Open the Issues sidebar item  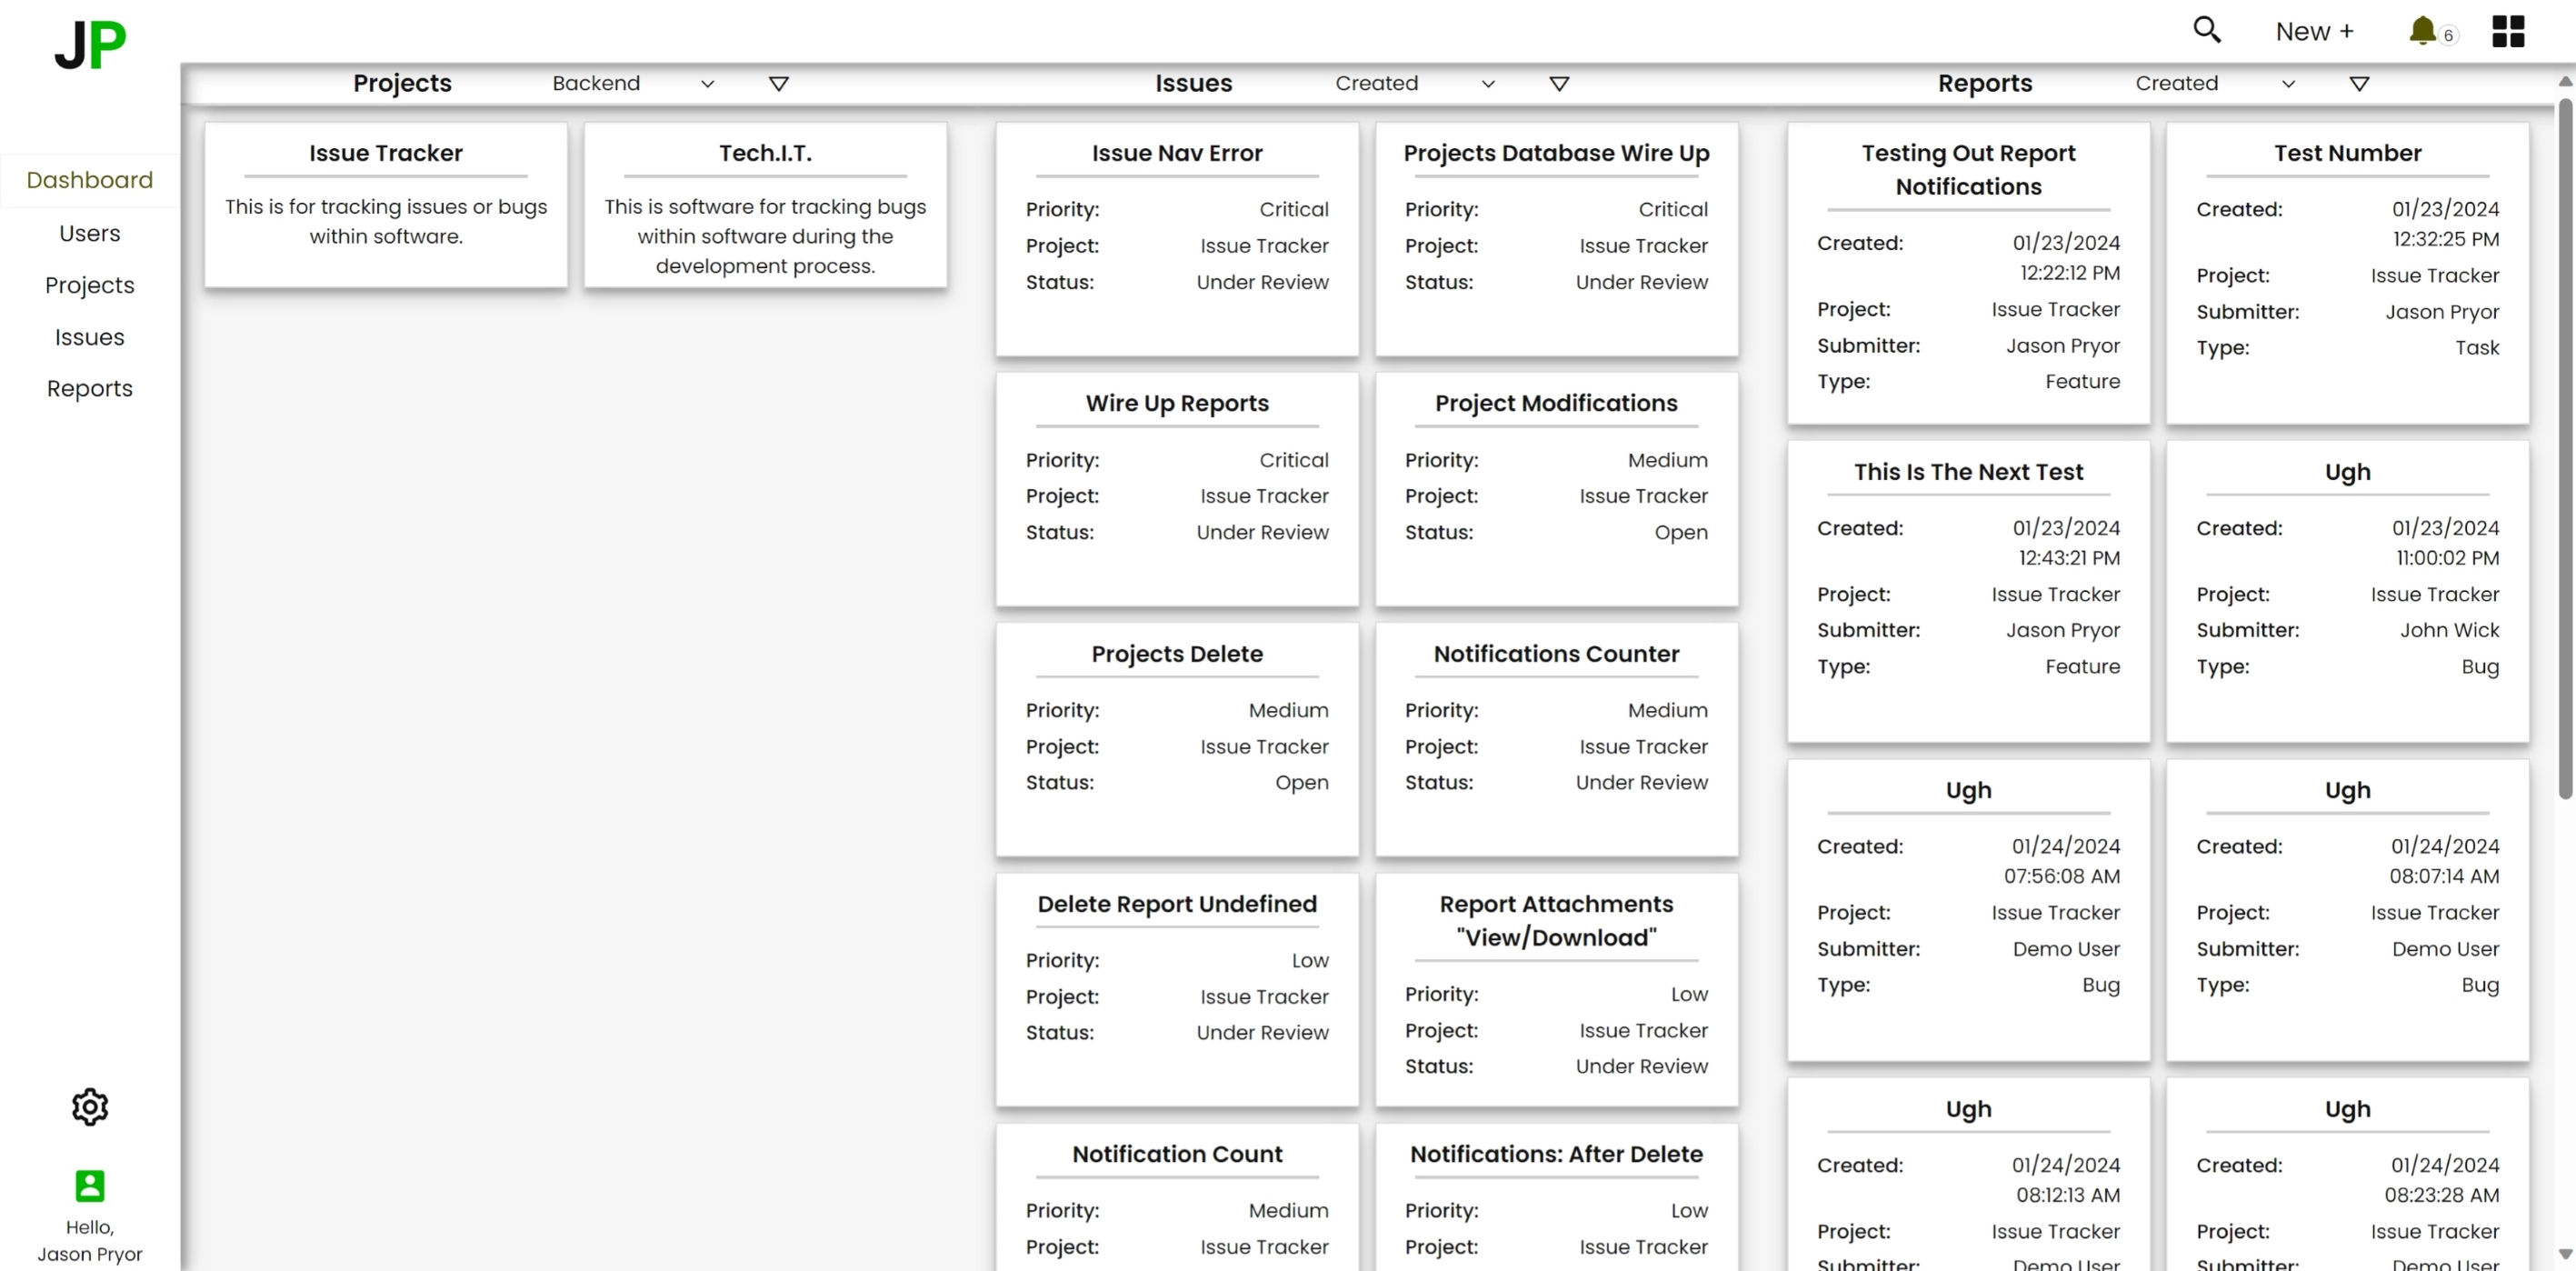pos(90,337)
